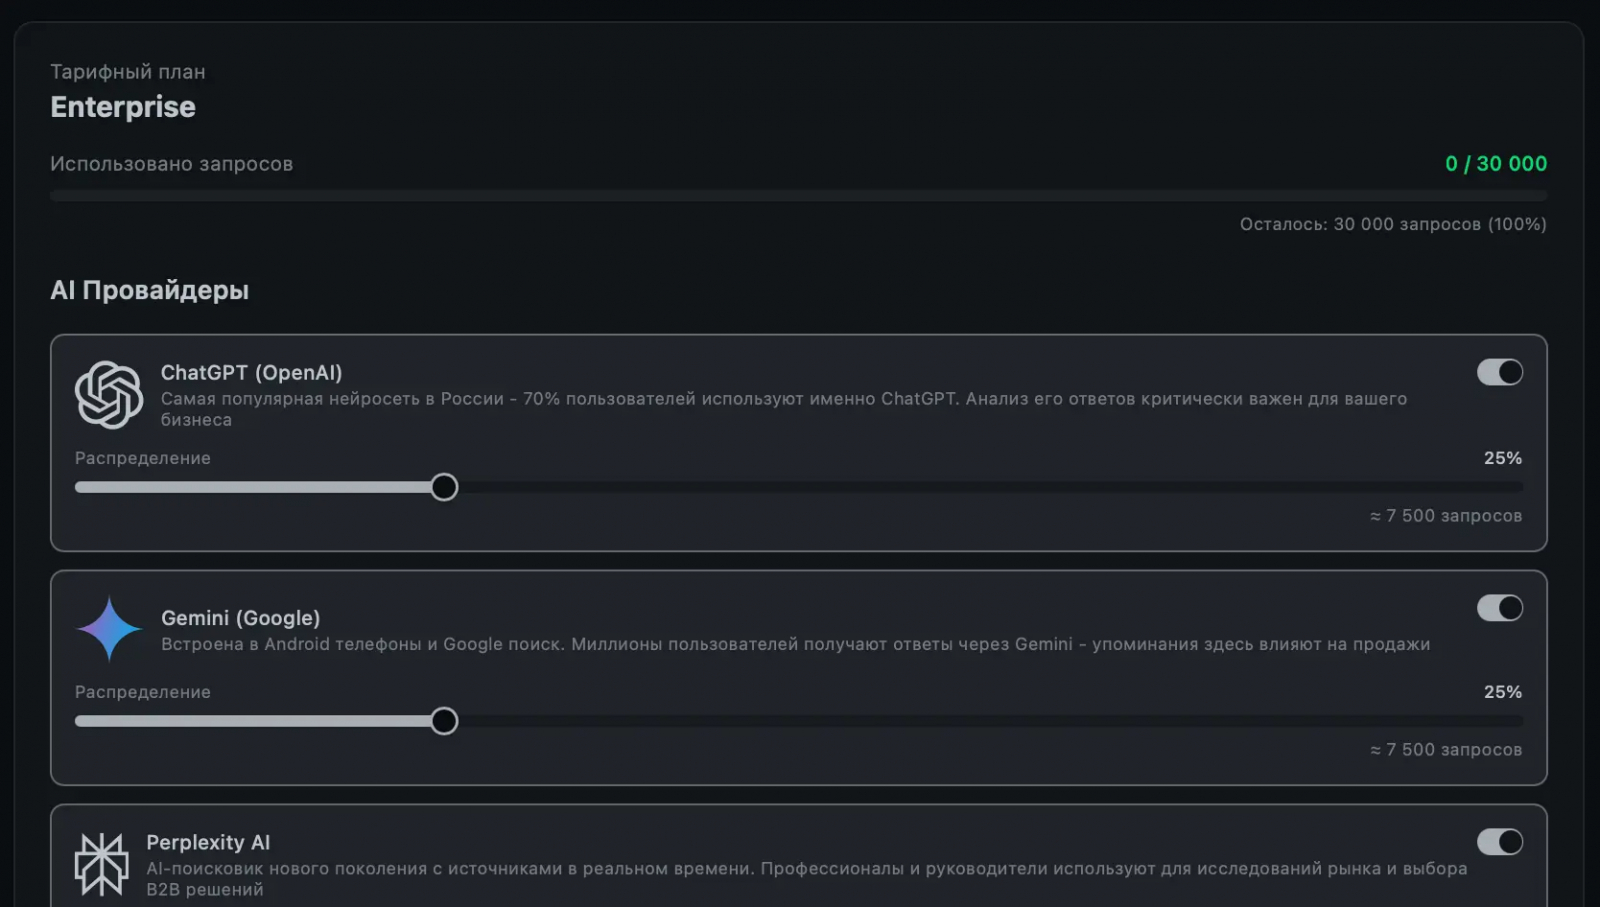Click the used requests progress bar
The image size is (1600, 907).
point(798,195)
